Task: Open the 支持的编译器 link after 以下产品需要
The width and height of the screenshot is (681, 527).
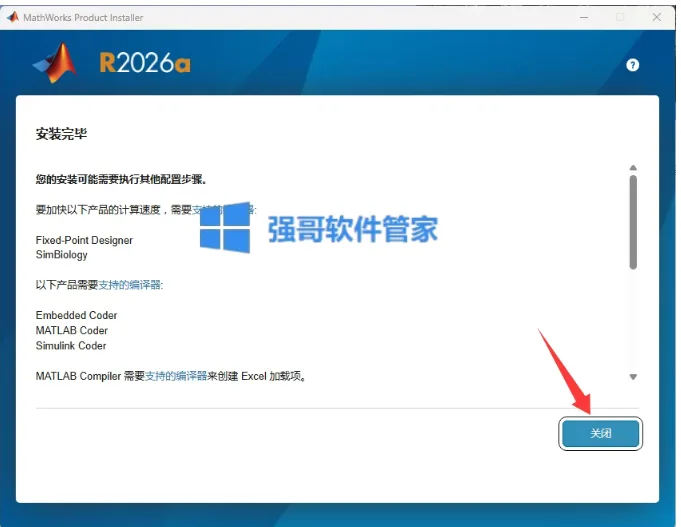Action: [130, 285]
